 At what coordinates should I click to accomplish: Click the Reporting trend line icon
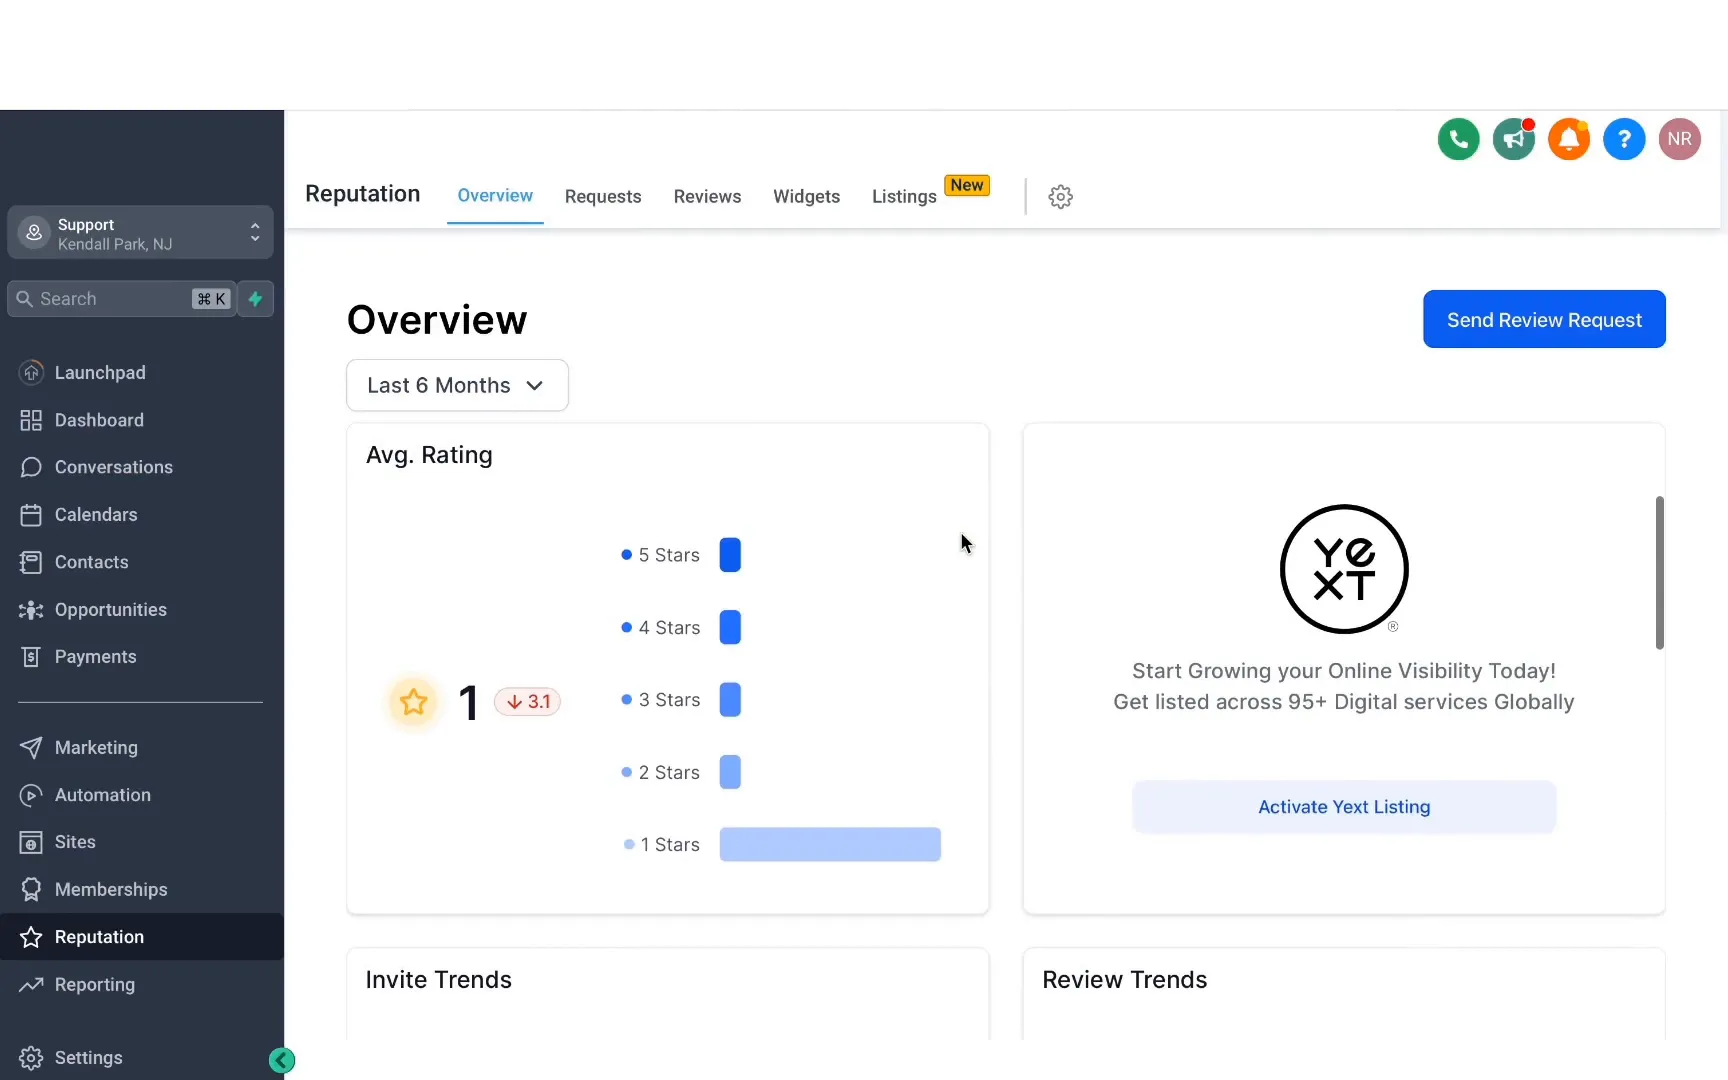pos(31,984)
